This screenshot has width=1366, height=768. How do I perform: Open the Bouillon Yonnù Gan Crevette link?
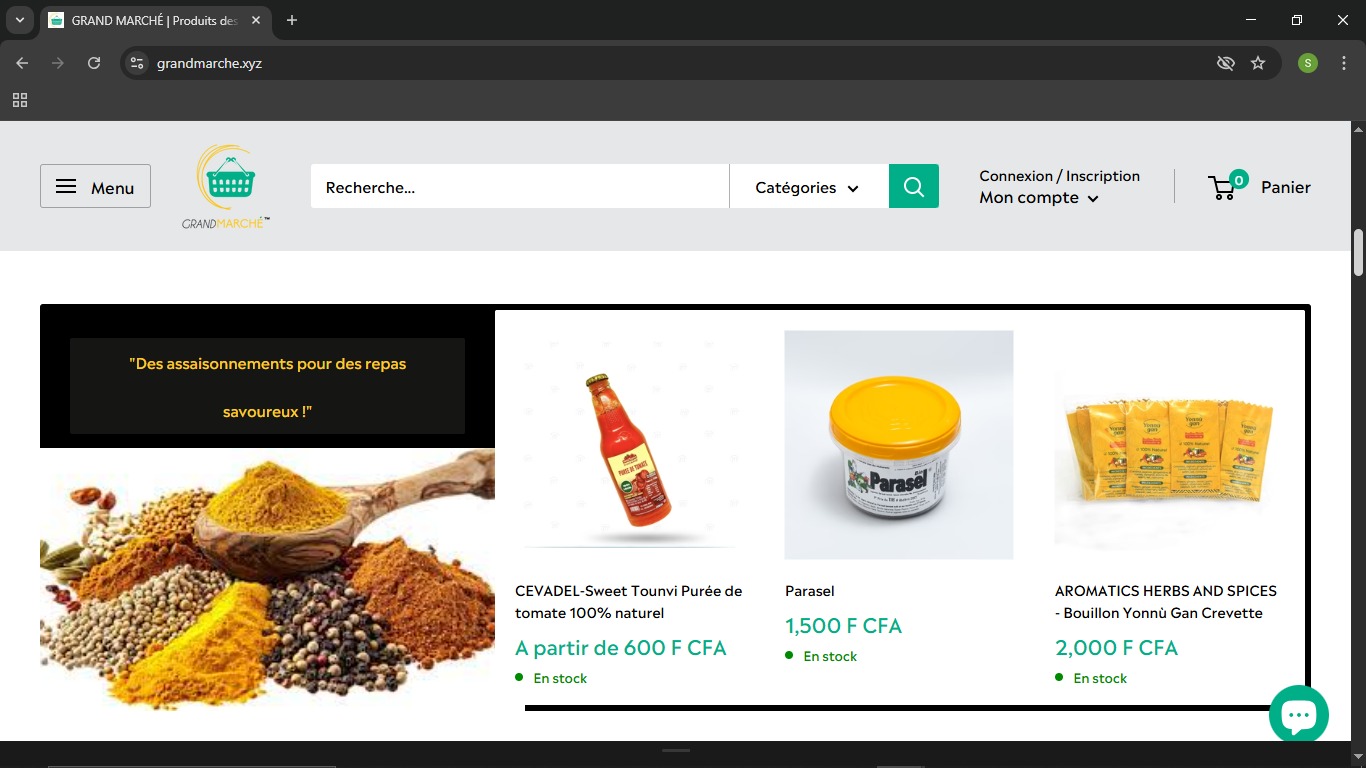(1166, 602)
